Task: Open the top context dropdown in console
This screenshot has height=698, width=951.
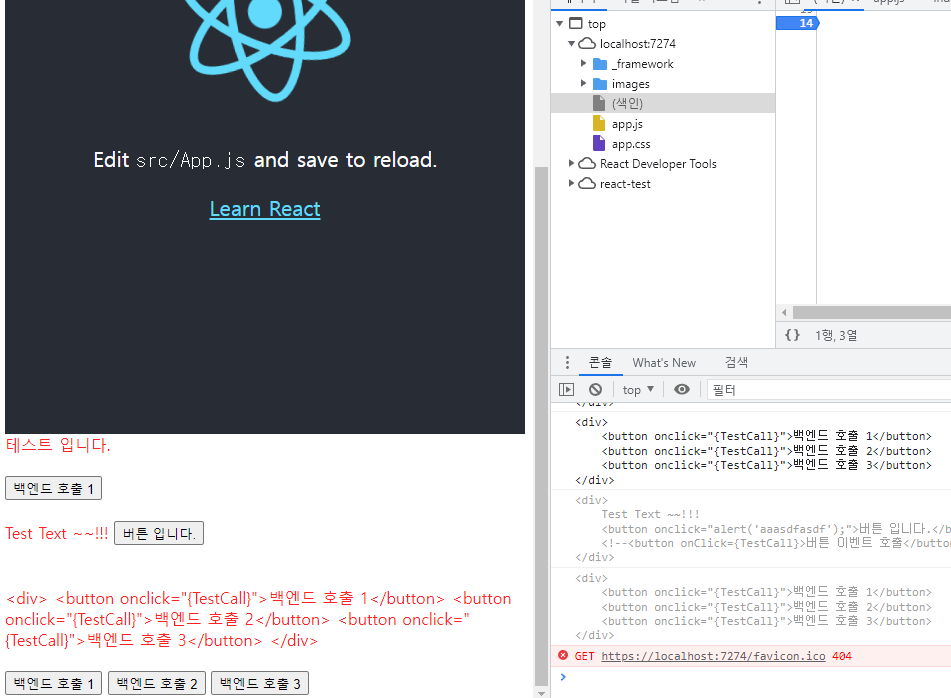Action: tap(638, 389)
